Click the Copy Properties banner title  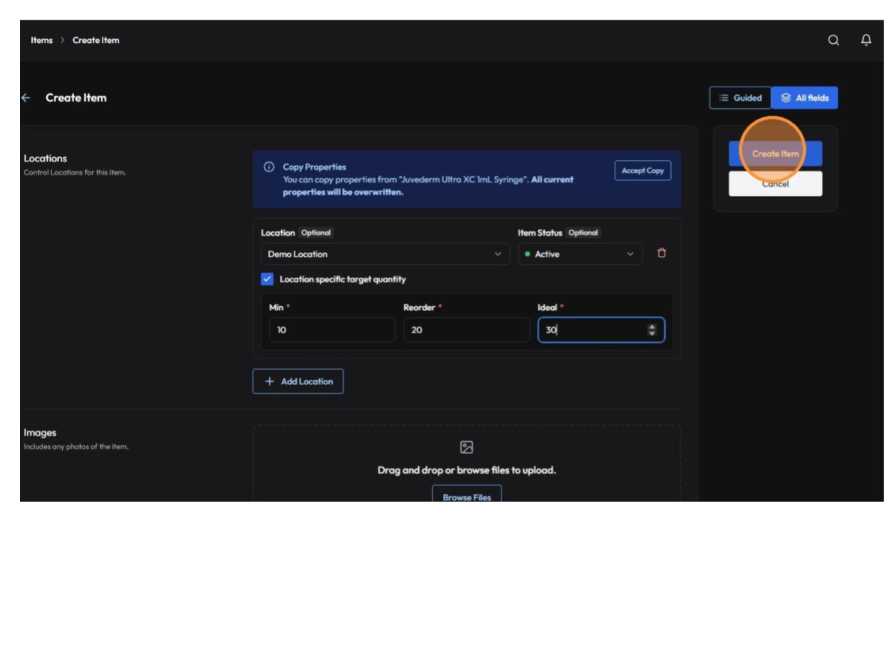pyautogui.click(x=314, y=167)
